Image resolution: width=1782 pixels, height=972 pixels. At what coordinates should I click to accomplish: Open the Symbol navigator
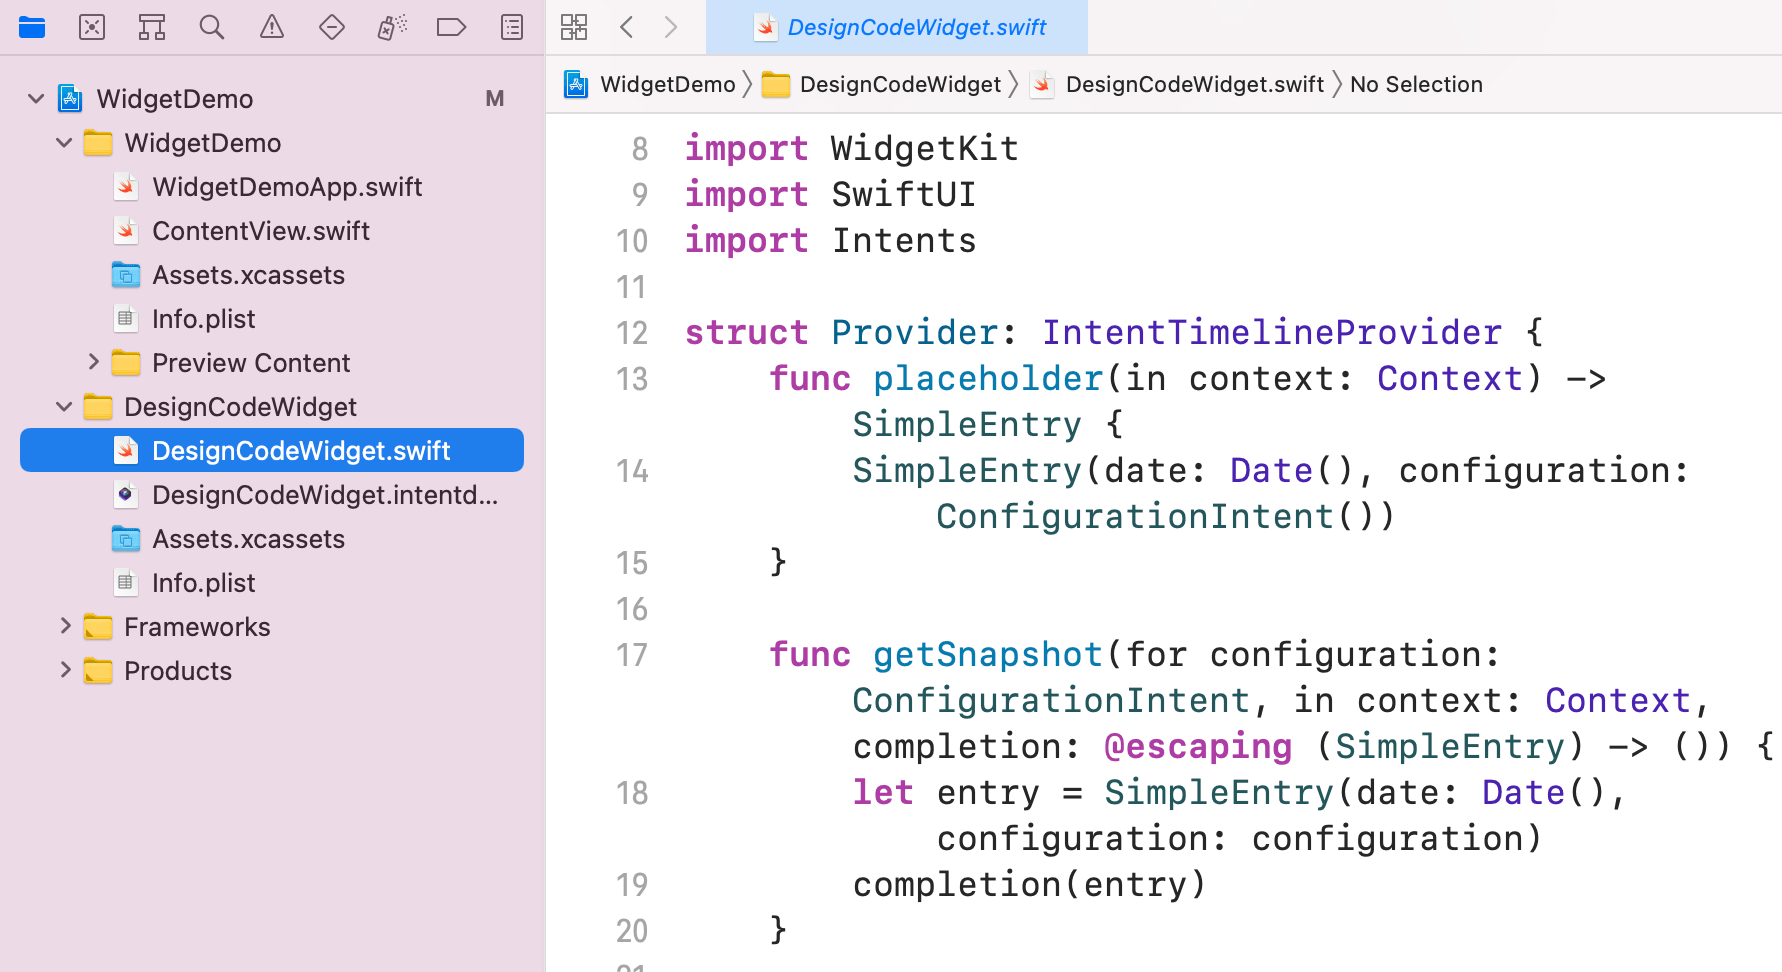(x=152, y=27)
